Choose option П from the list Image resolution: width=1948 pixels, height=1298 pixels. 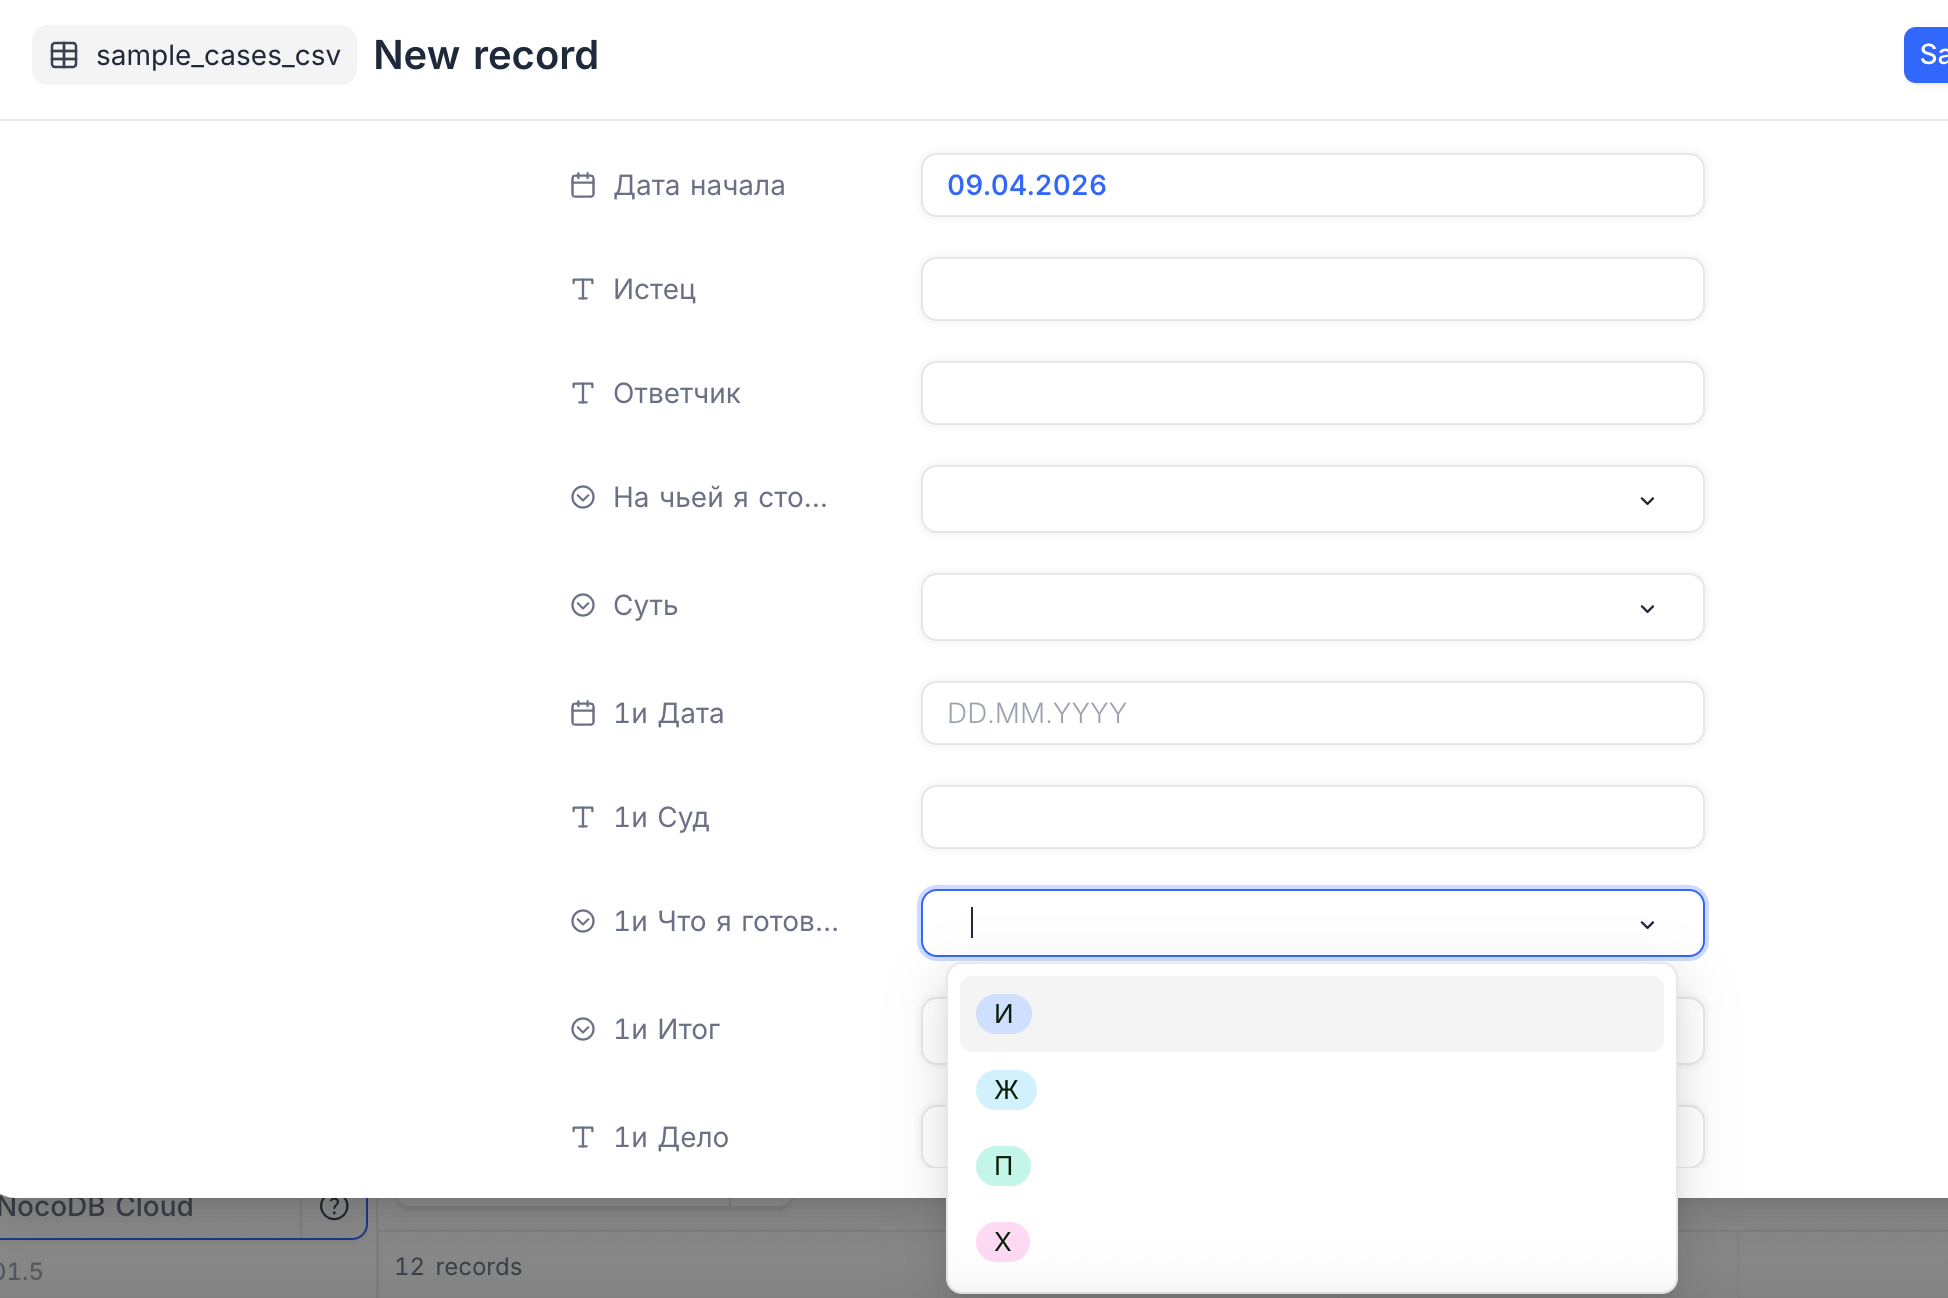click(1311, 1166)
